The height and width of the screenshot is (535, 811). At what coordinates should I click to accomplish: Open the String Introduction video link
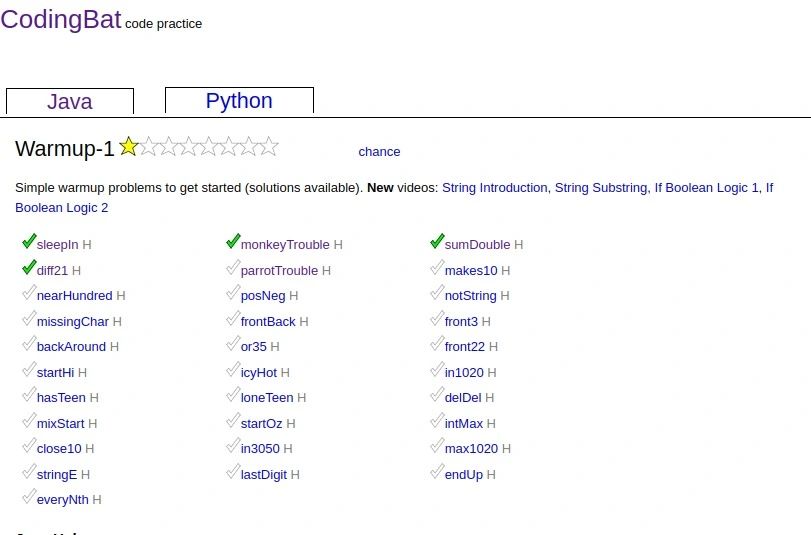(x=494, y=188)
